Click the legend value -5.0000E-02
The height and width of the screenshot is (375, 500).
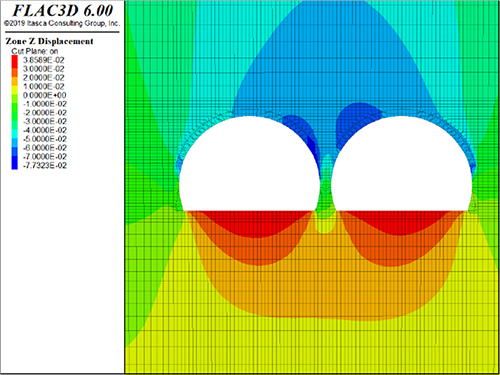click(x=44, y=139)
